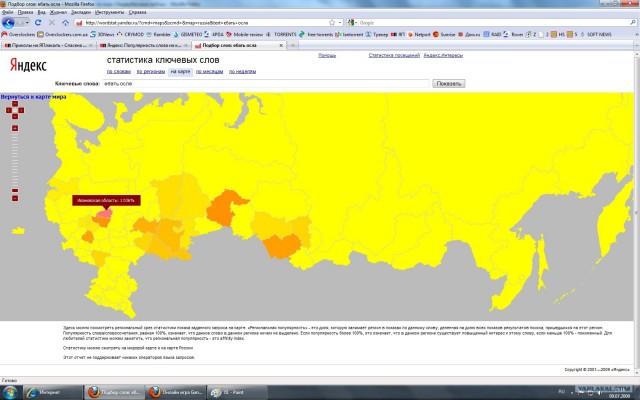Stop page loading with the X icon
Image resolution: width=640 pixels, height=400 pixels.
52,22
